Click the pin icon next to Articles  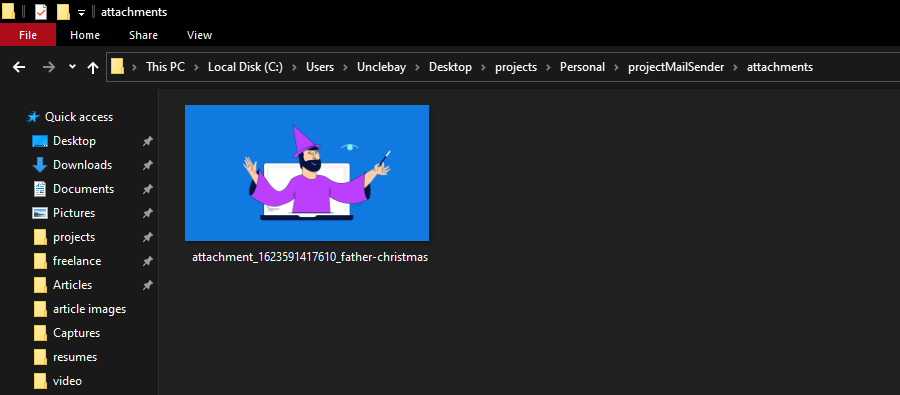point(148,286)
